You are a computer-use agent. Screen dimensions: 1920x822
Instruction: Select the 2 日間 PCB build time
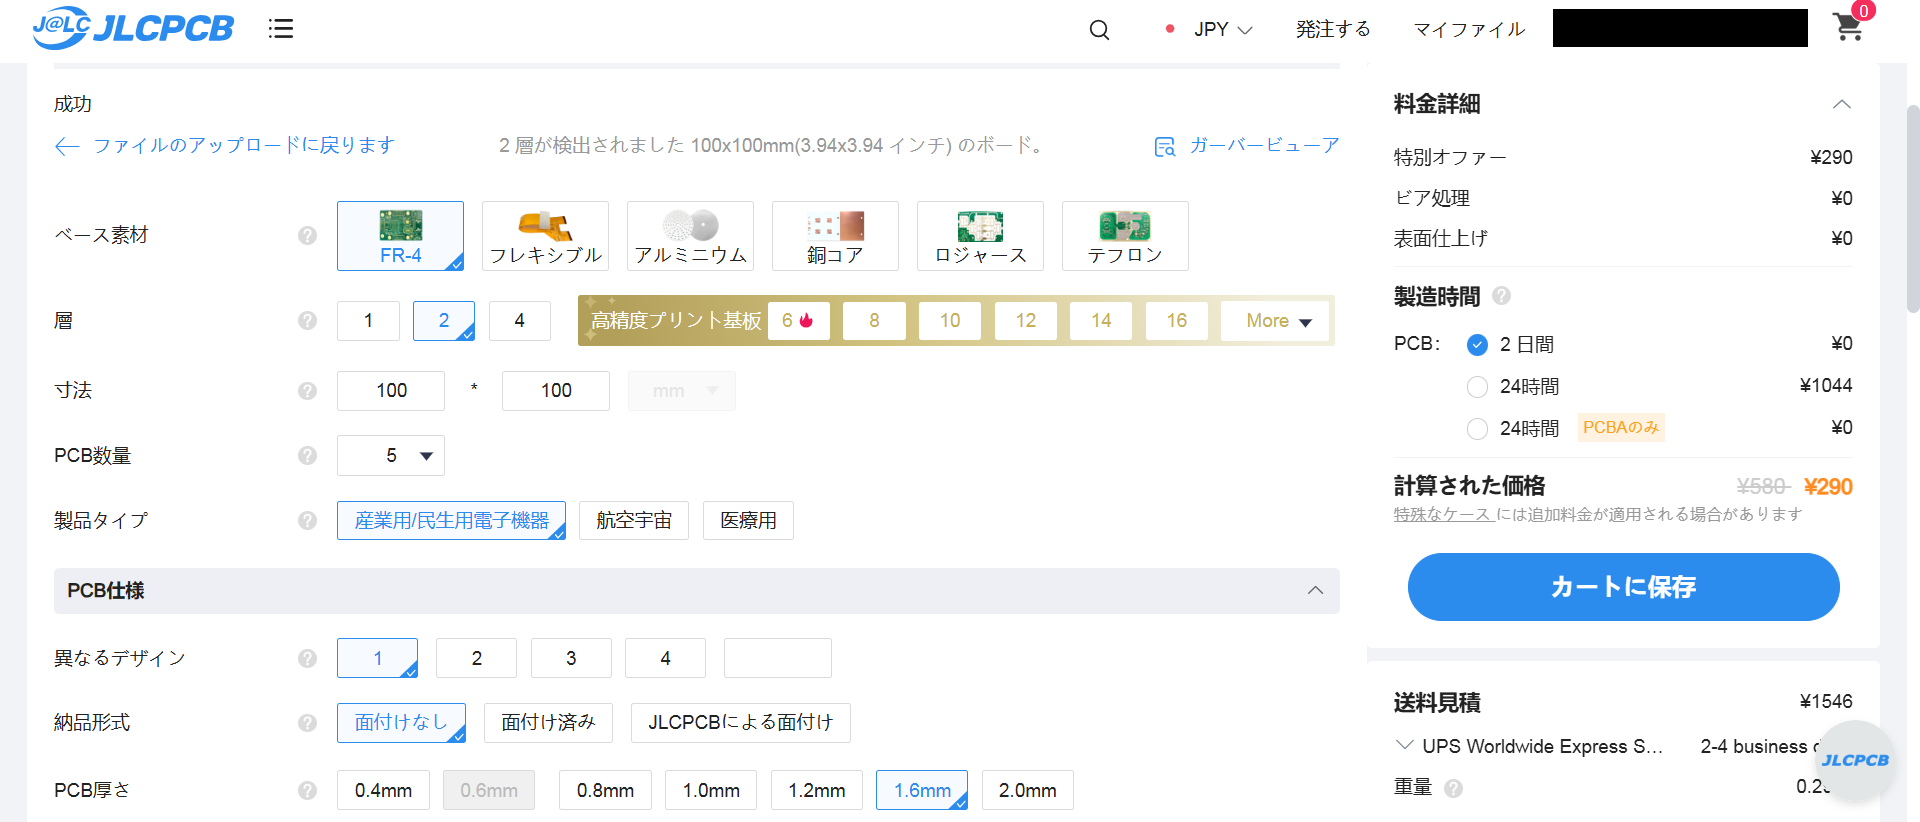[x=1477, y=345]
